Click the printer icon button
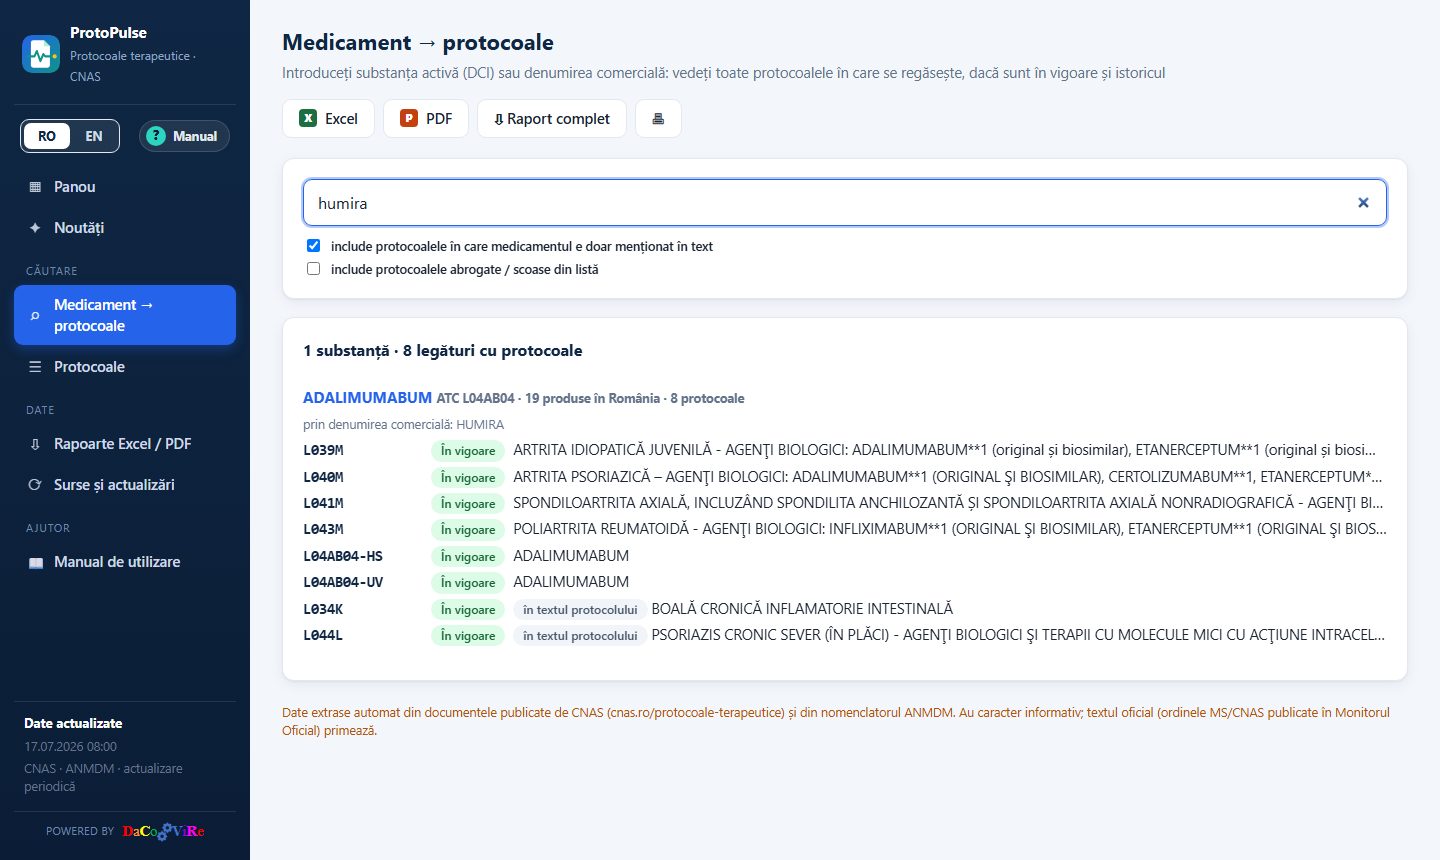Image resolution: width=1440 pixels, height=860 pixels. 658,118
